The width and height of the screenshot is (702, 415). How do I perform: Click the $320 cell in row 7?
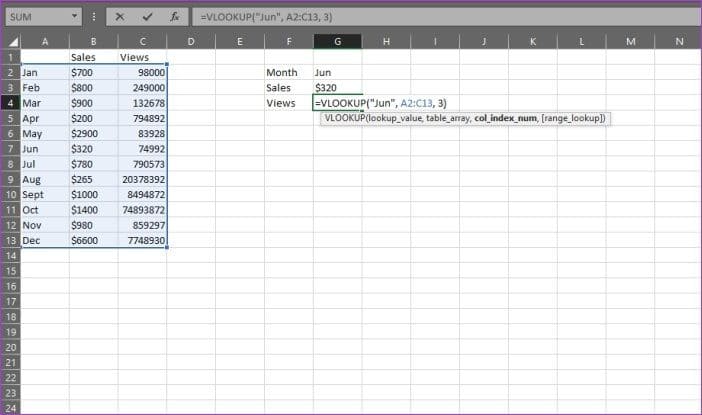click(x=94, y=149)
